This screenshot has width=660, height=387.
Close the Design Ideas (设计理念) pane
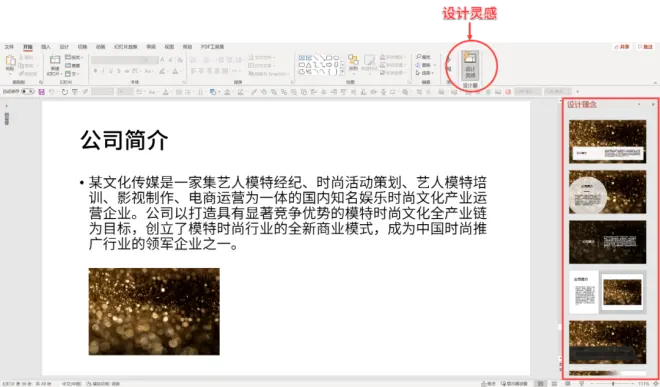(x=653, y=104)
